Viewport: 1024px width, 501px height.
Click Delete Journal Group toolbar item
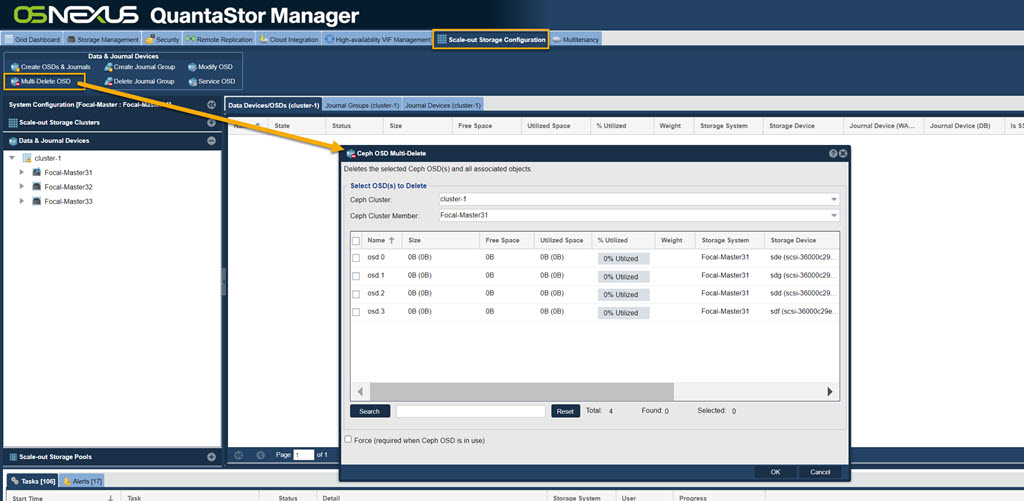click(x=138, y=82)
